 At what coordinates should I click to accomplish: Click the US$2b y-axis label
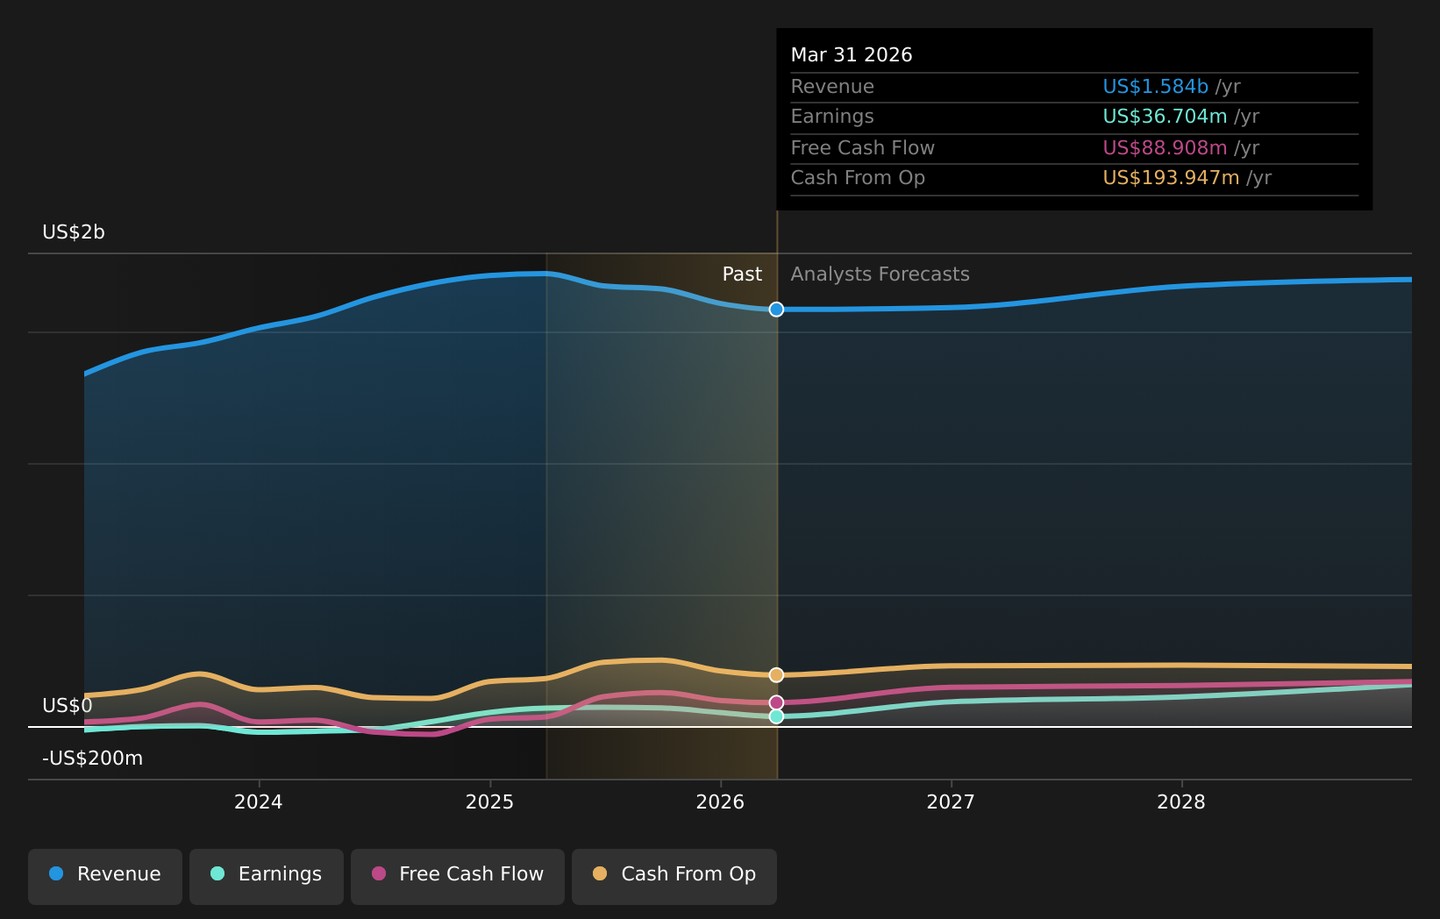coord(73,232)
